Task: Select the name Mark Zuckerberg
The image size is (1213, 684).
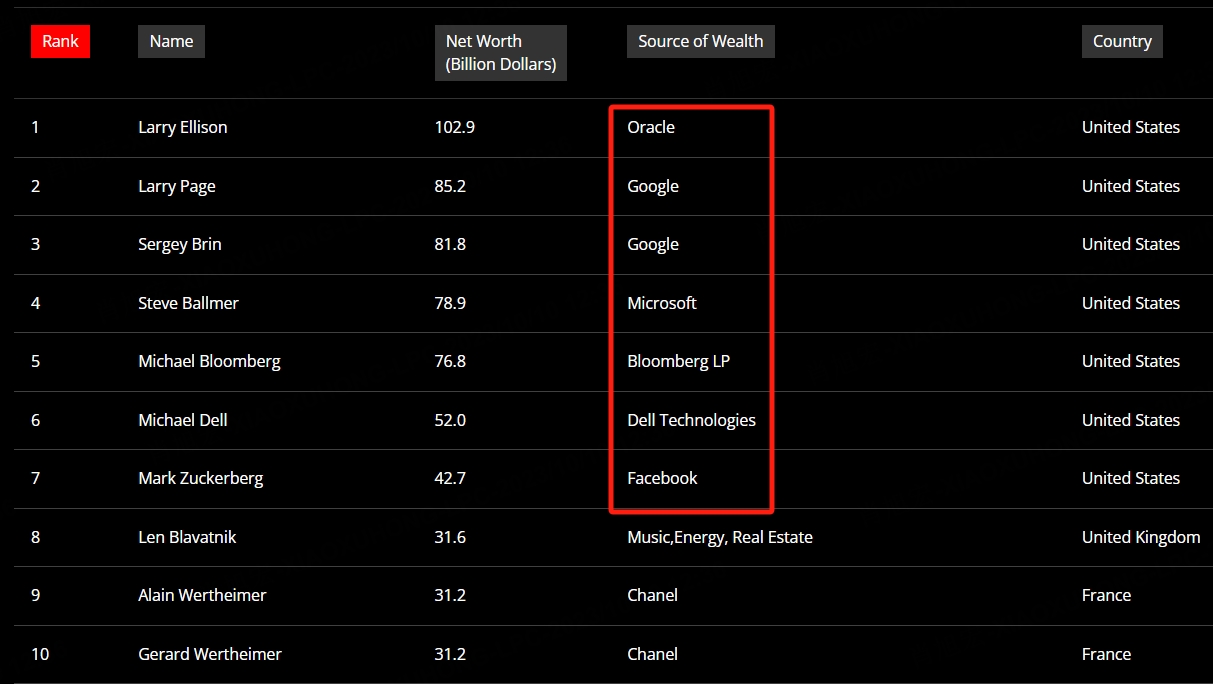Action: click(201, 478)
